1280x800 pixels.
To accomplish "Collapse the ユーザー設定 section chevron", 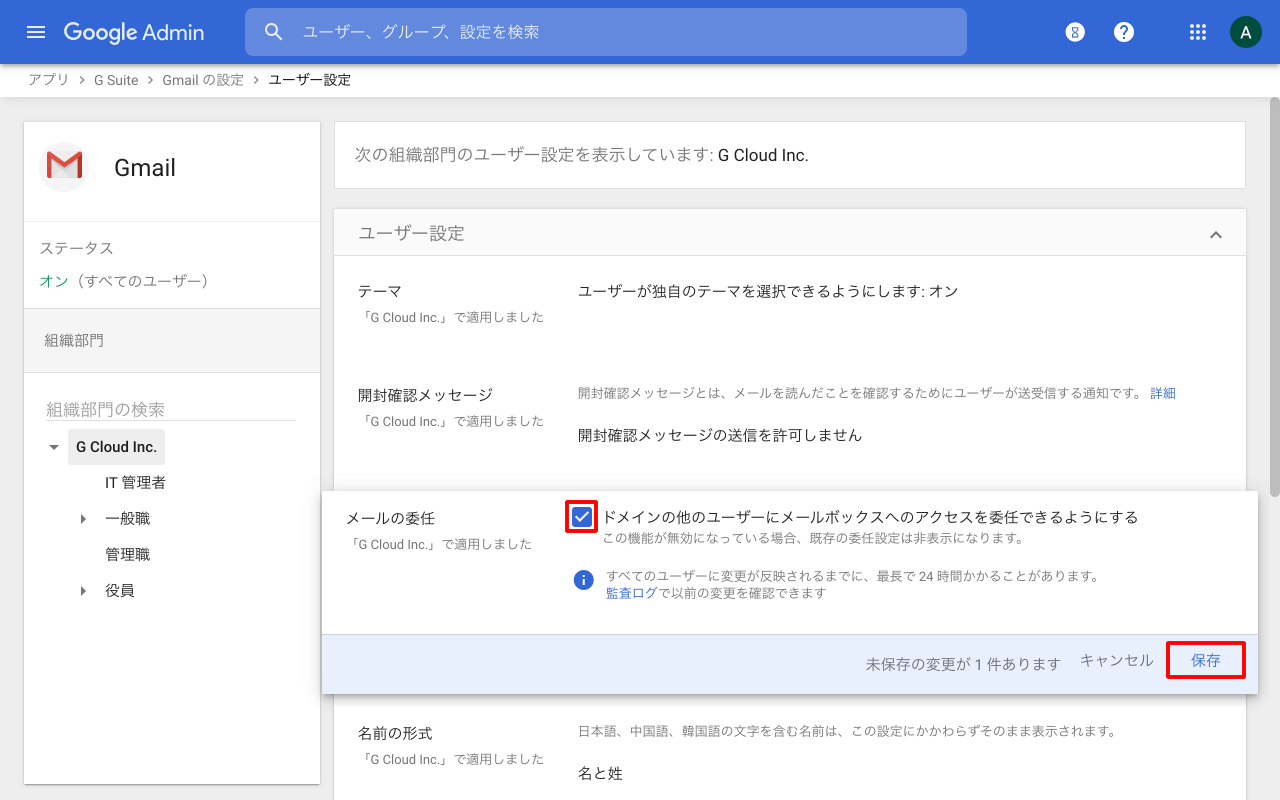I will click(1216, 234).
